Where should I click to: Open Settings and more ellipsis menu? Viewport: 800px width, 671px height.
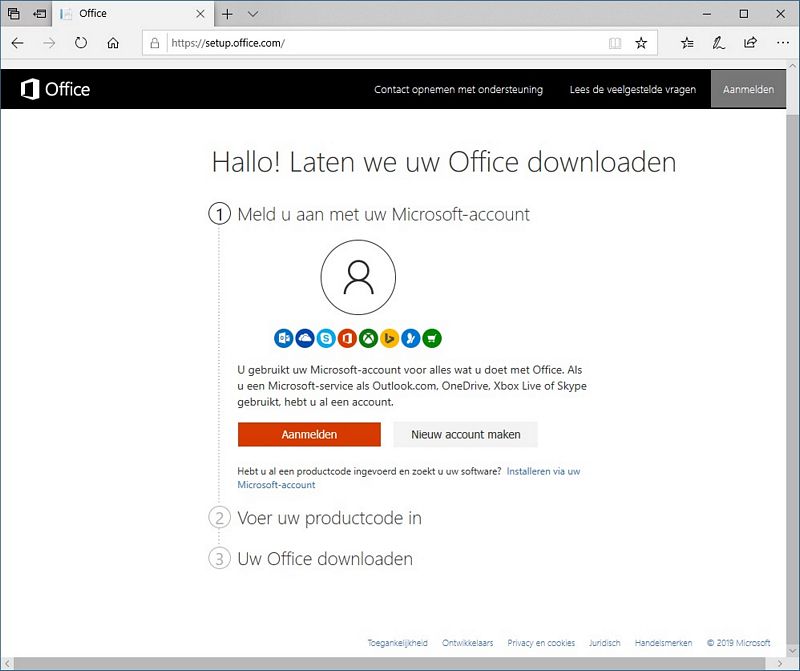[783, 43]
